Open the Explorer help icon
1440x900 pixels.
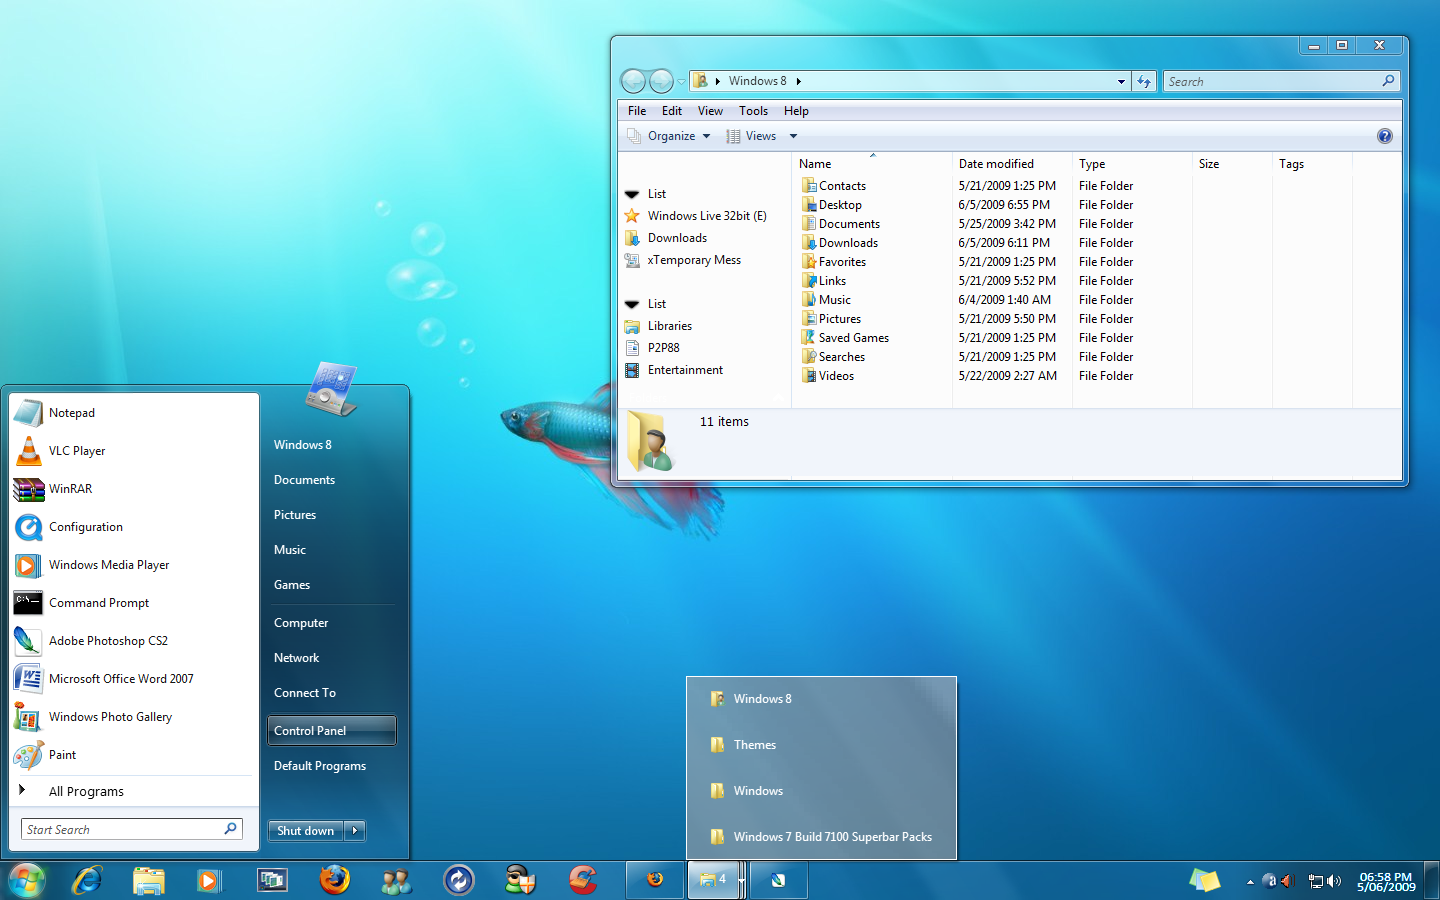(x=1384, y=136)
